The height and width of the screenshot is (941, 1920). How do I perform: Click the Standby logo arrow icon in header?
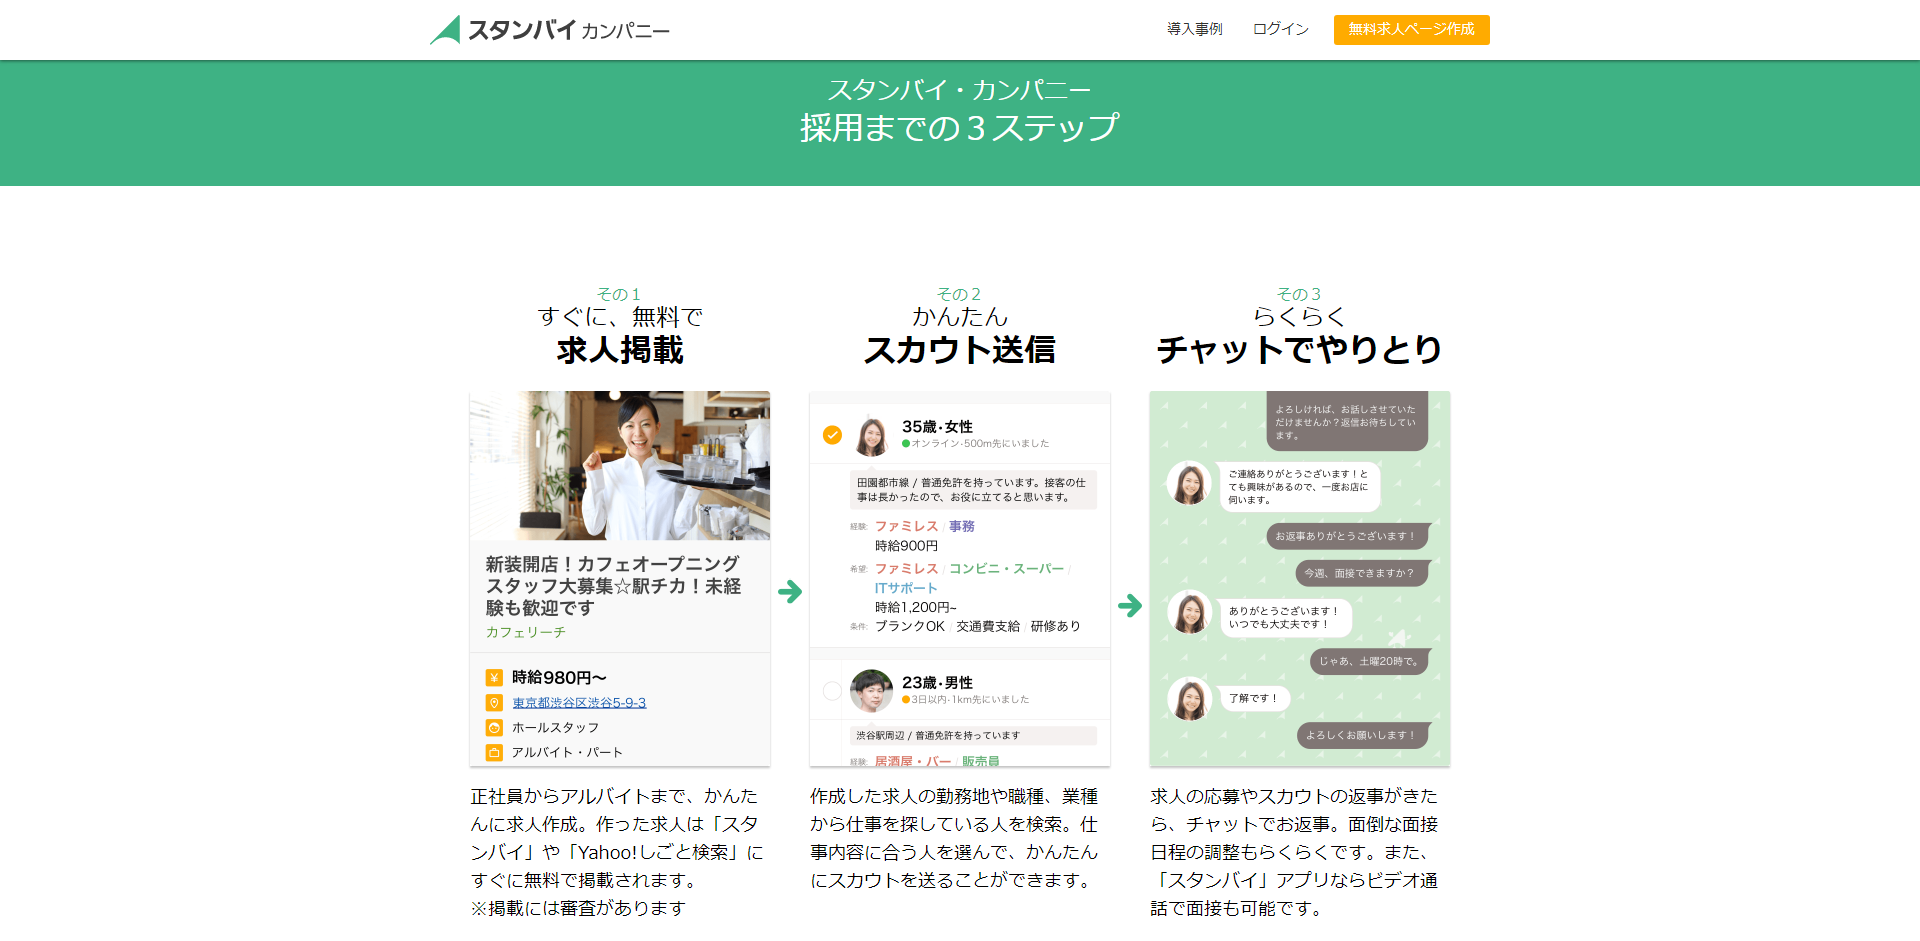[x=447, y=29]
